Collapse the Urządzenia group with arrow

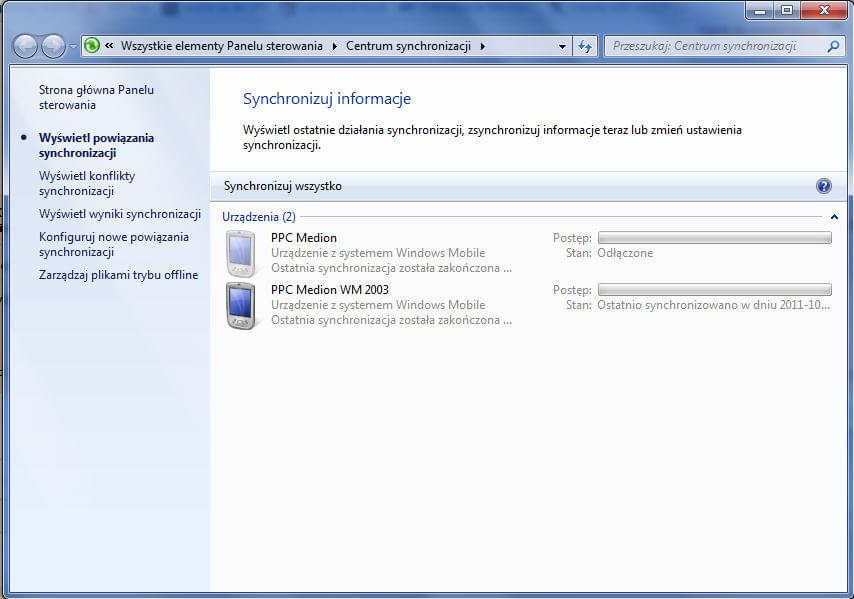[834, 217]
